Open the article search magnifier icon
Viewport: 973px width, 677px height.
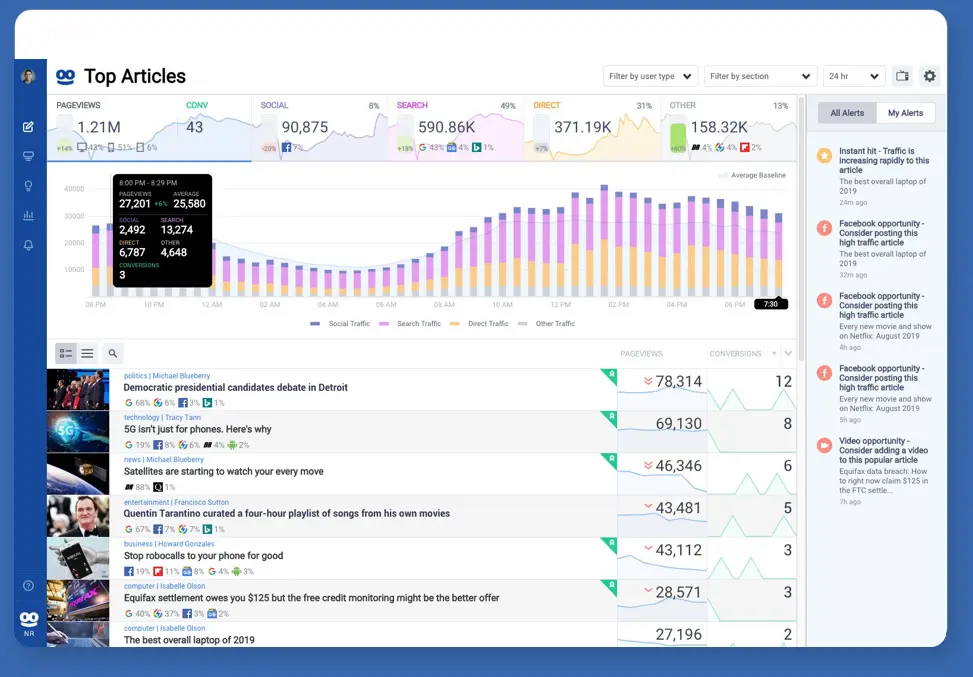pos(113,353)
